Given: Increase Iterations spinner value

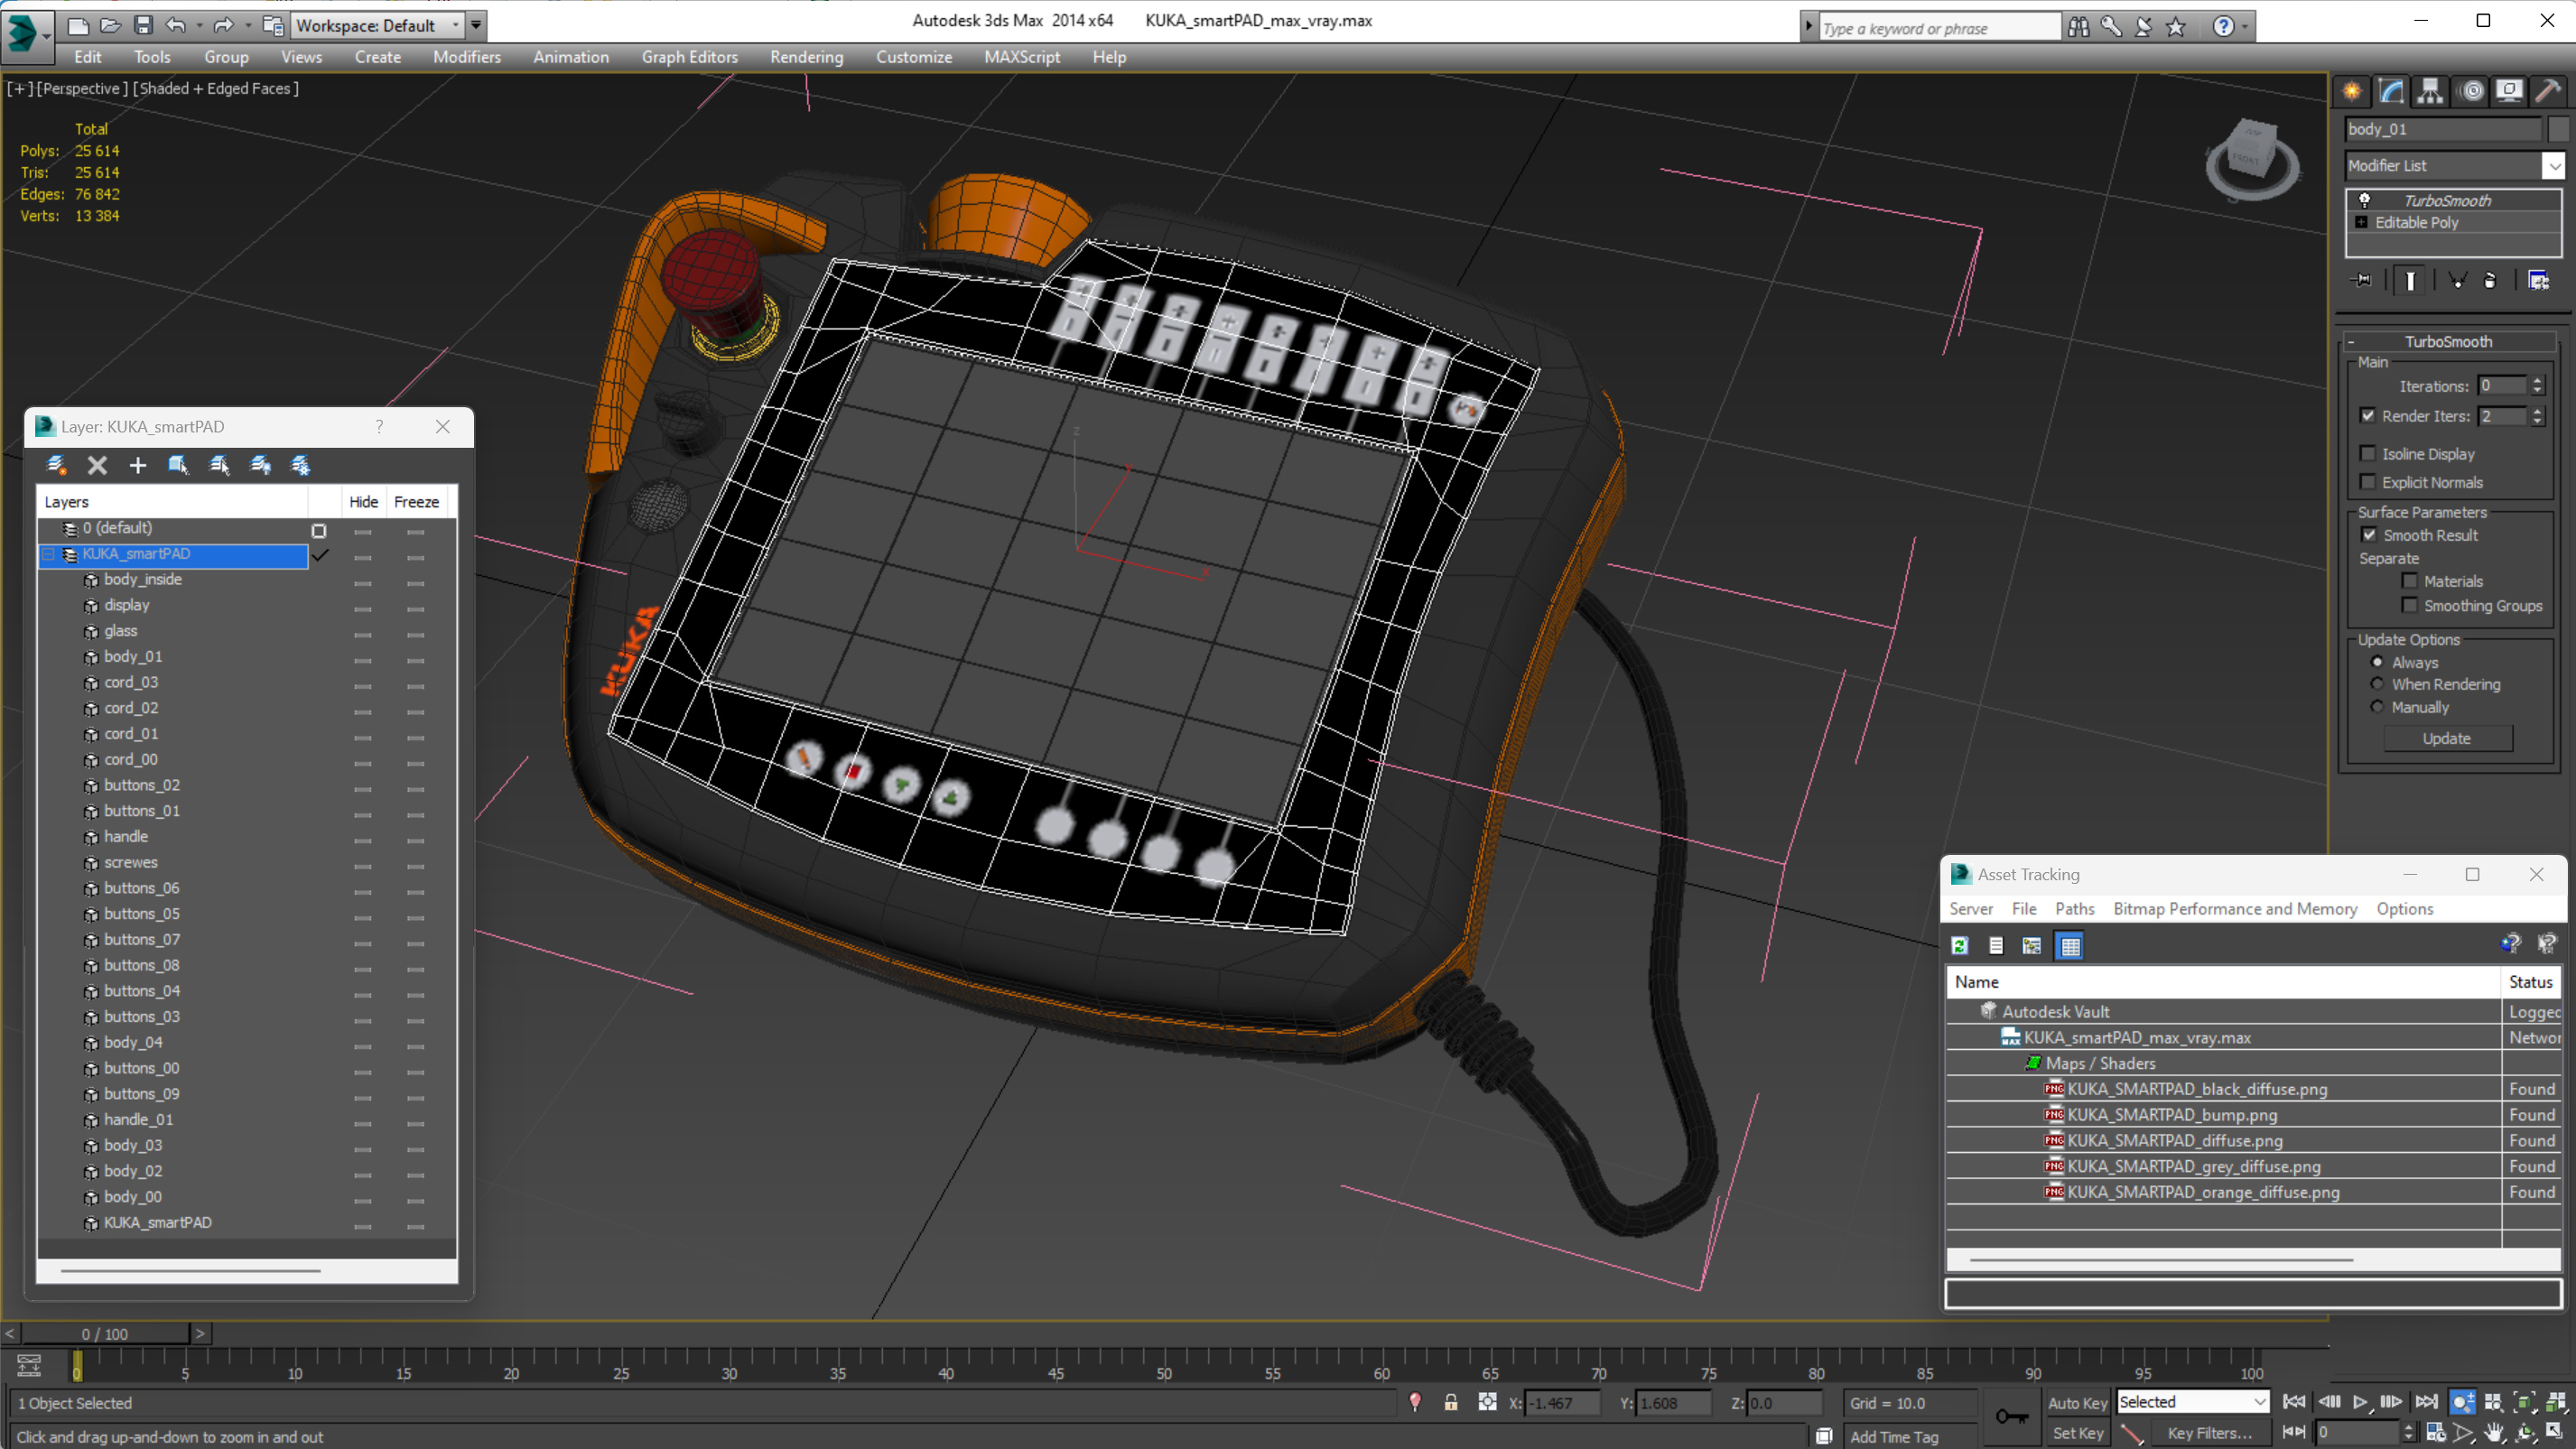Looking at the screenshot, I should [2537, 381].
